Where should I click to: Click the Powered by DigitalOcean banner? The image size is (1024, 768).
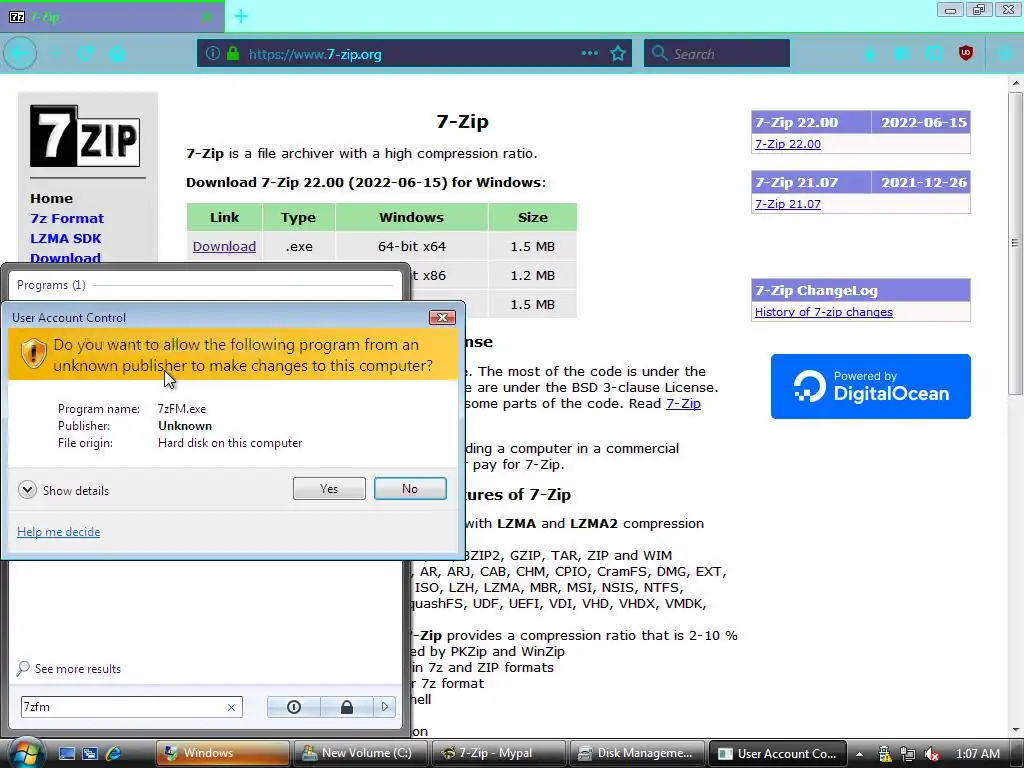[871, 387]
